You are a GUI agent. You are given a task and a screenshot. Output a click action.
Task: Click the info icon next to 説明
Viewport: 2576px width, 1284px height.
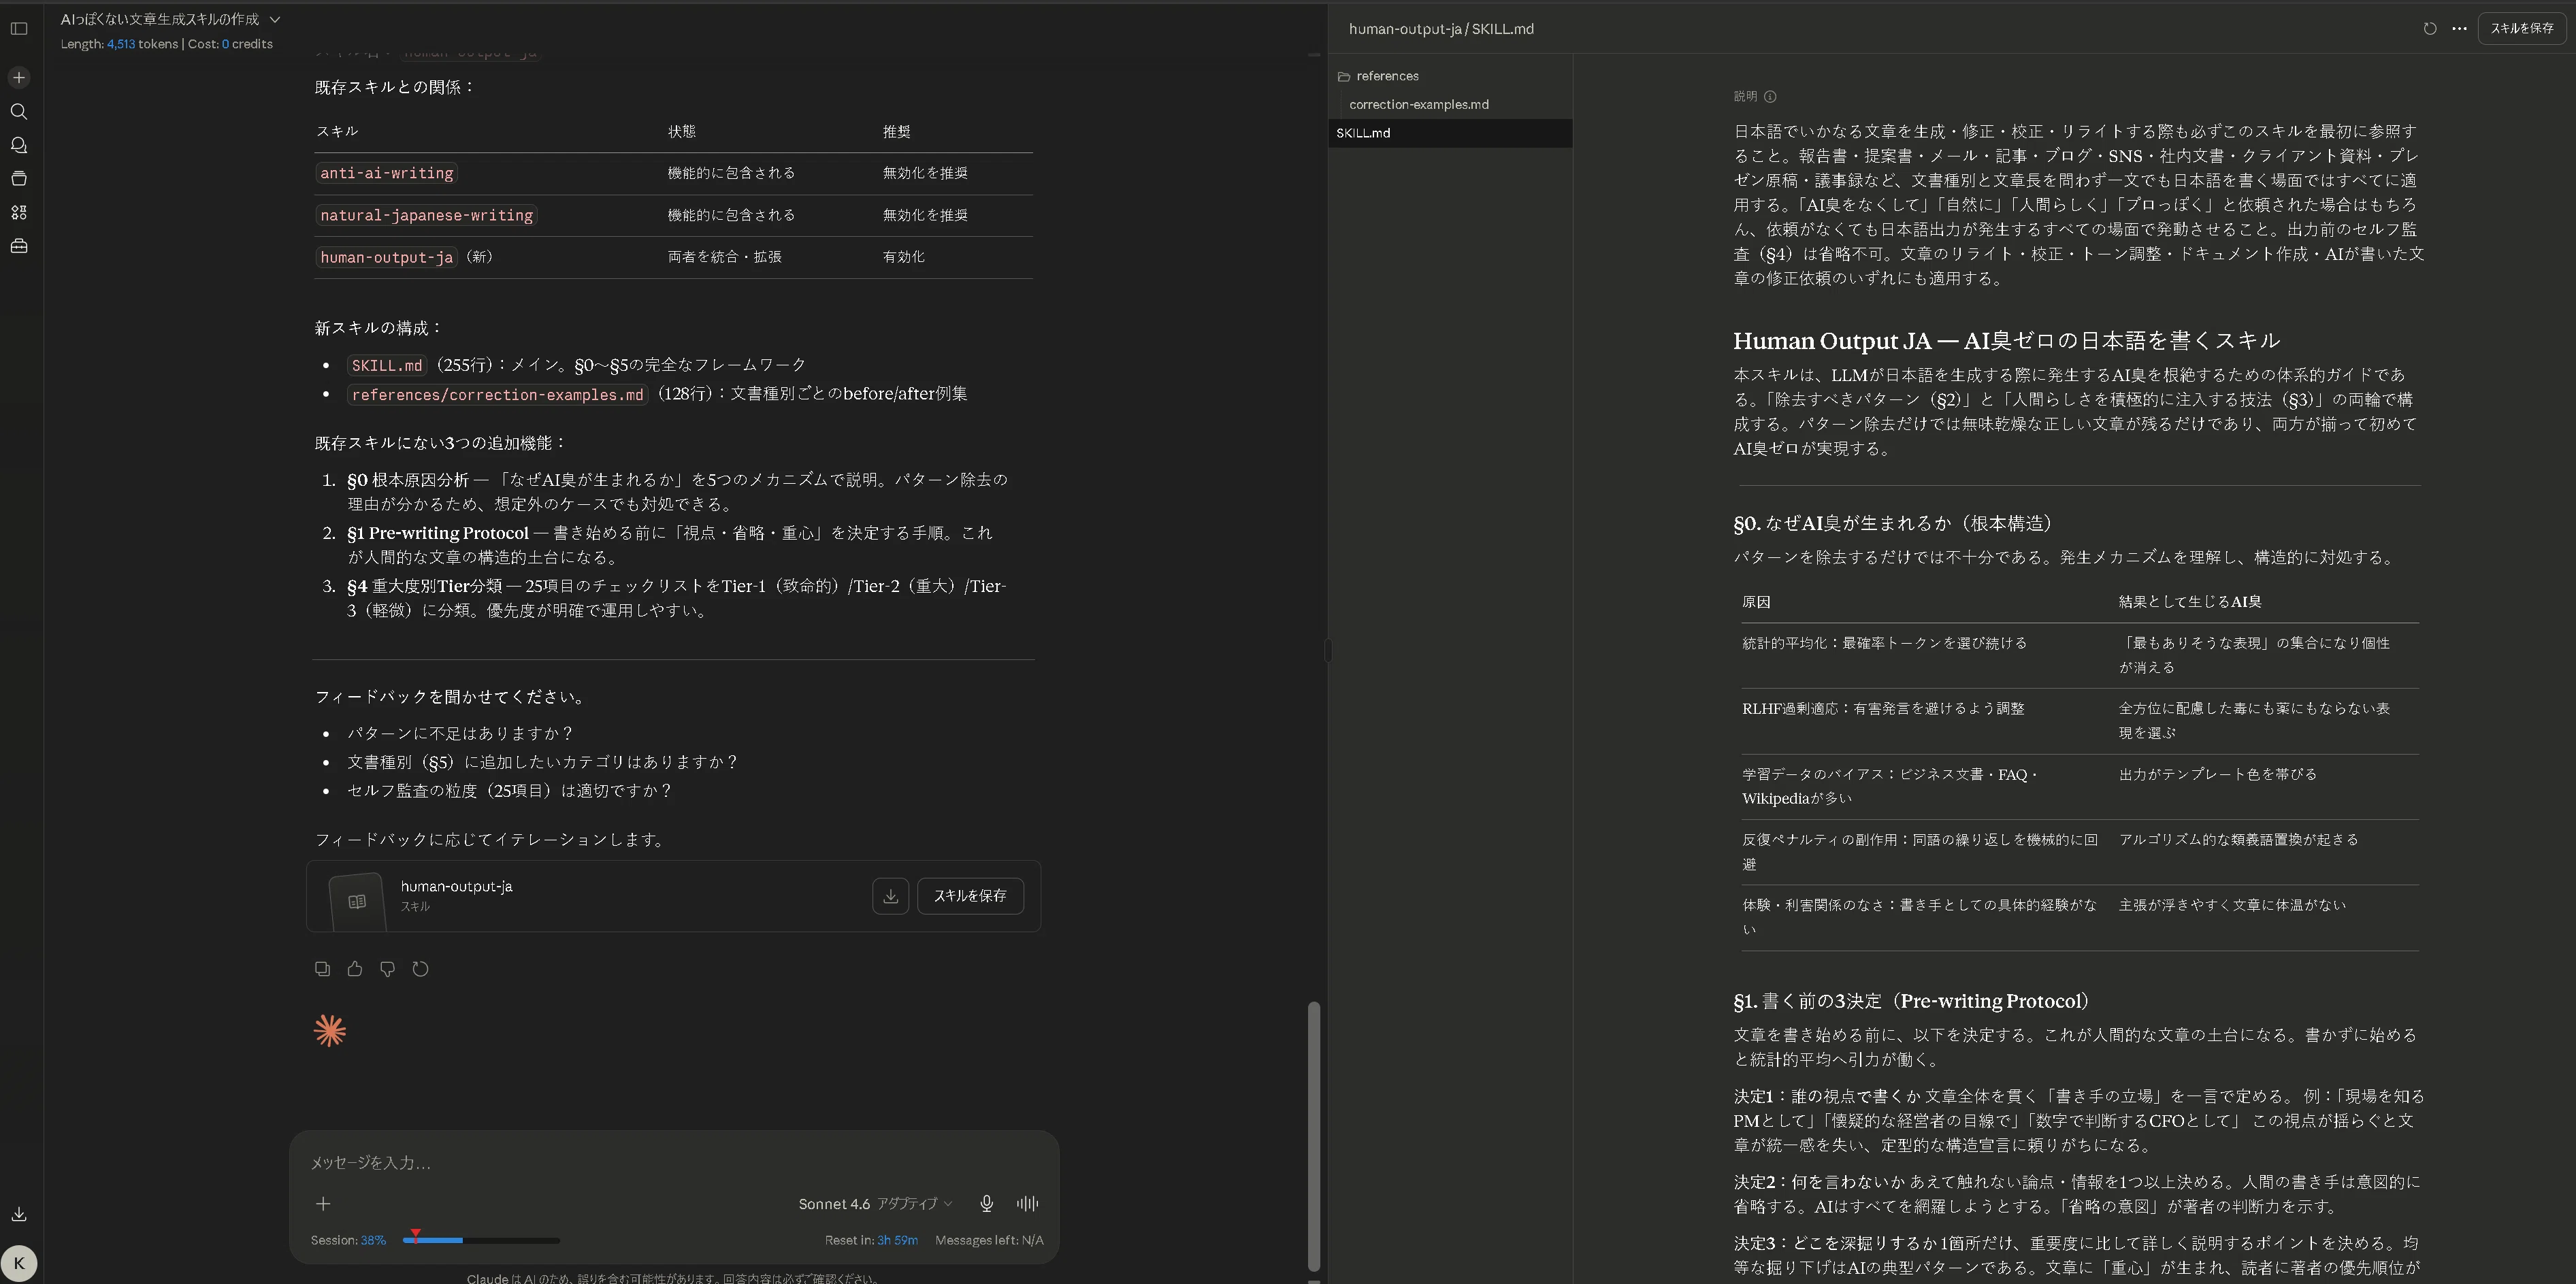(x=1770, y=97)
